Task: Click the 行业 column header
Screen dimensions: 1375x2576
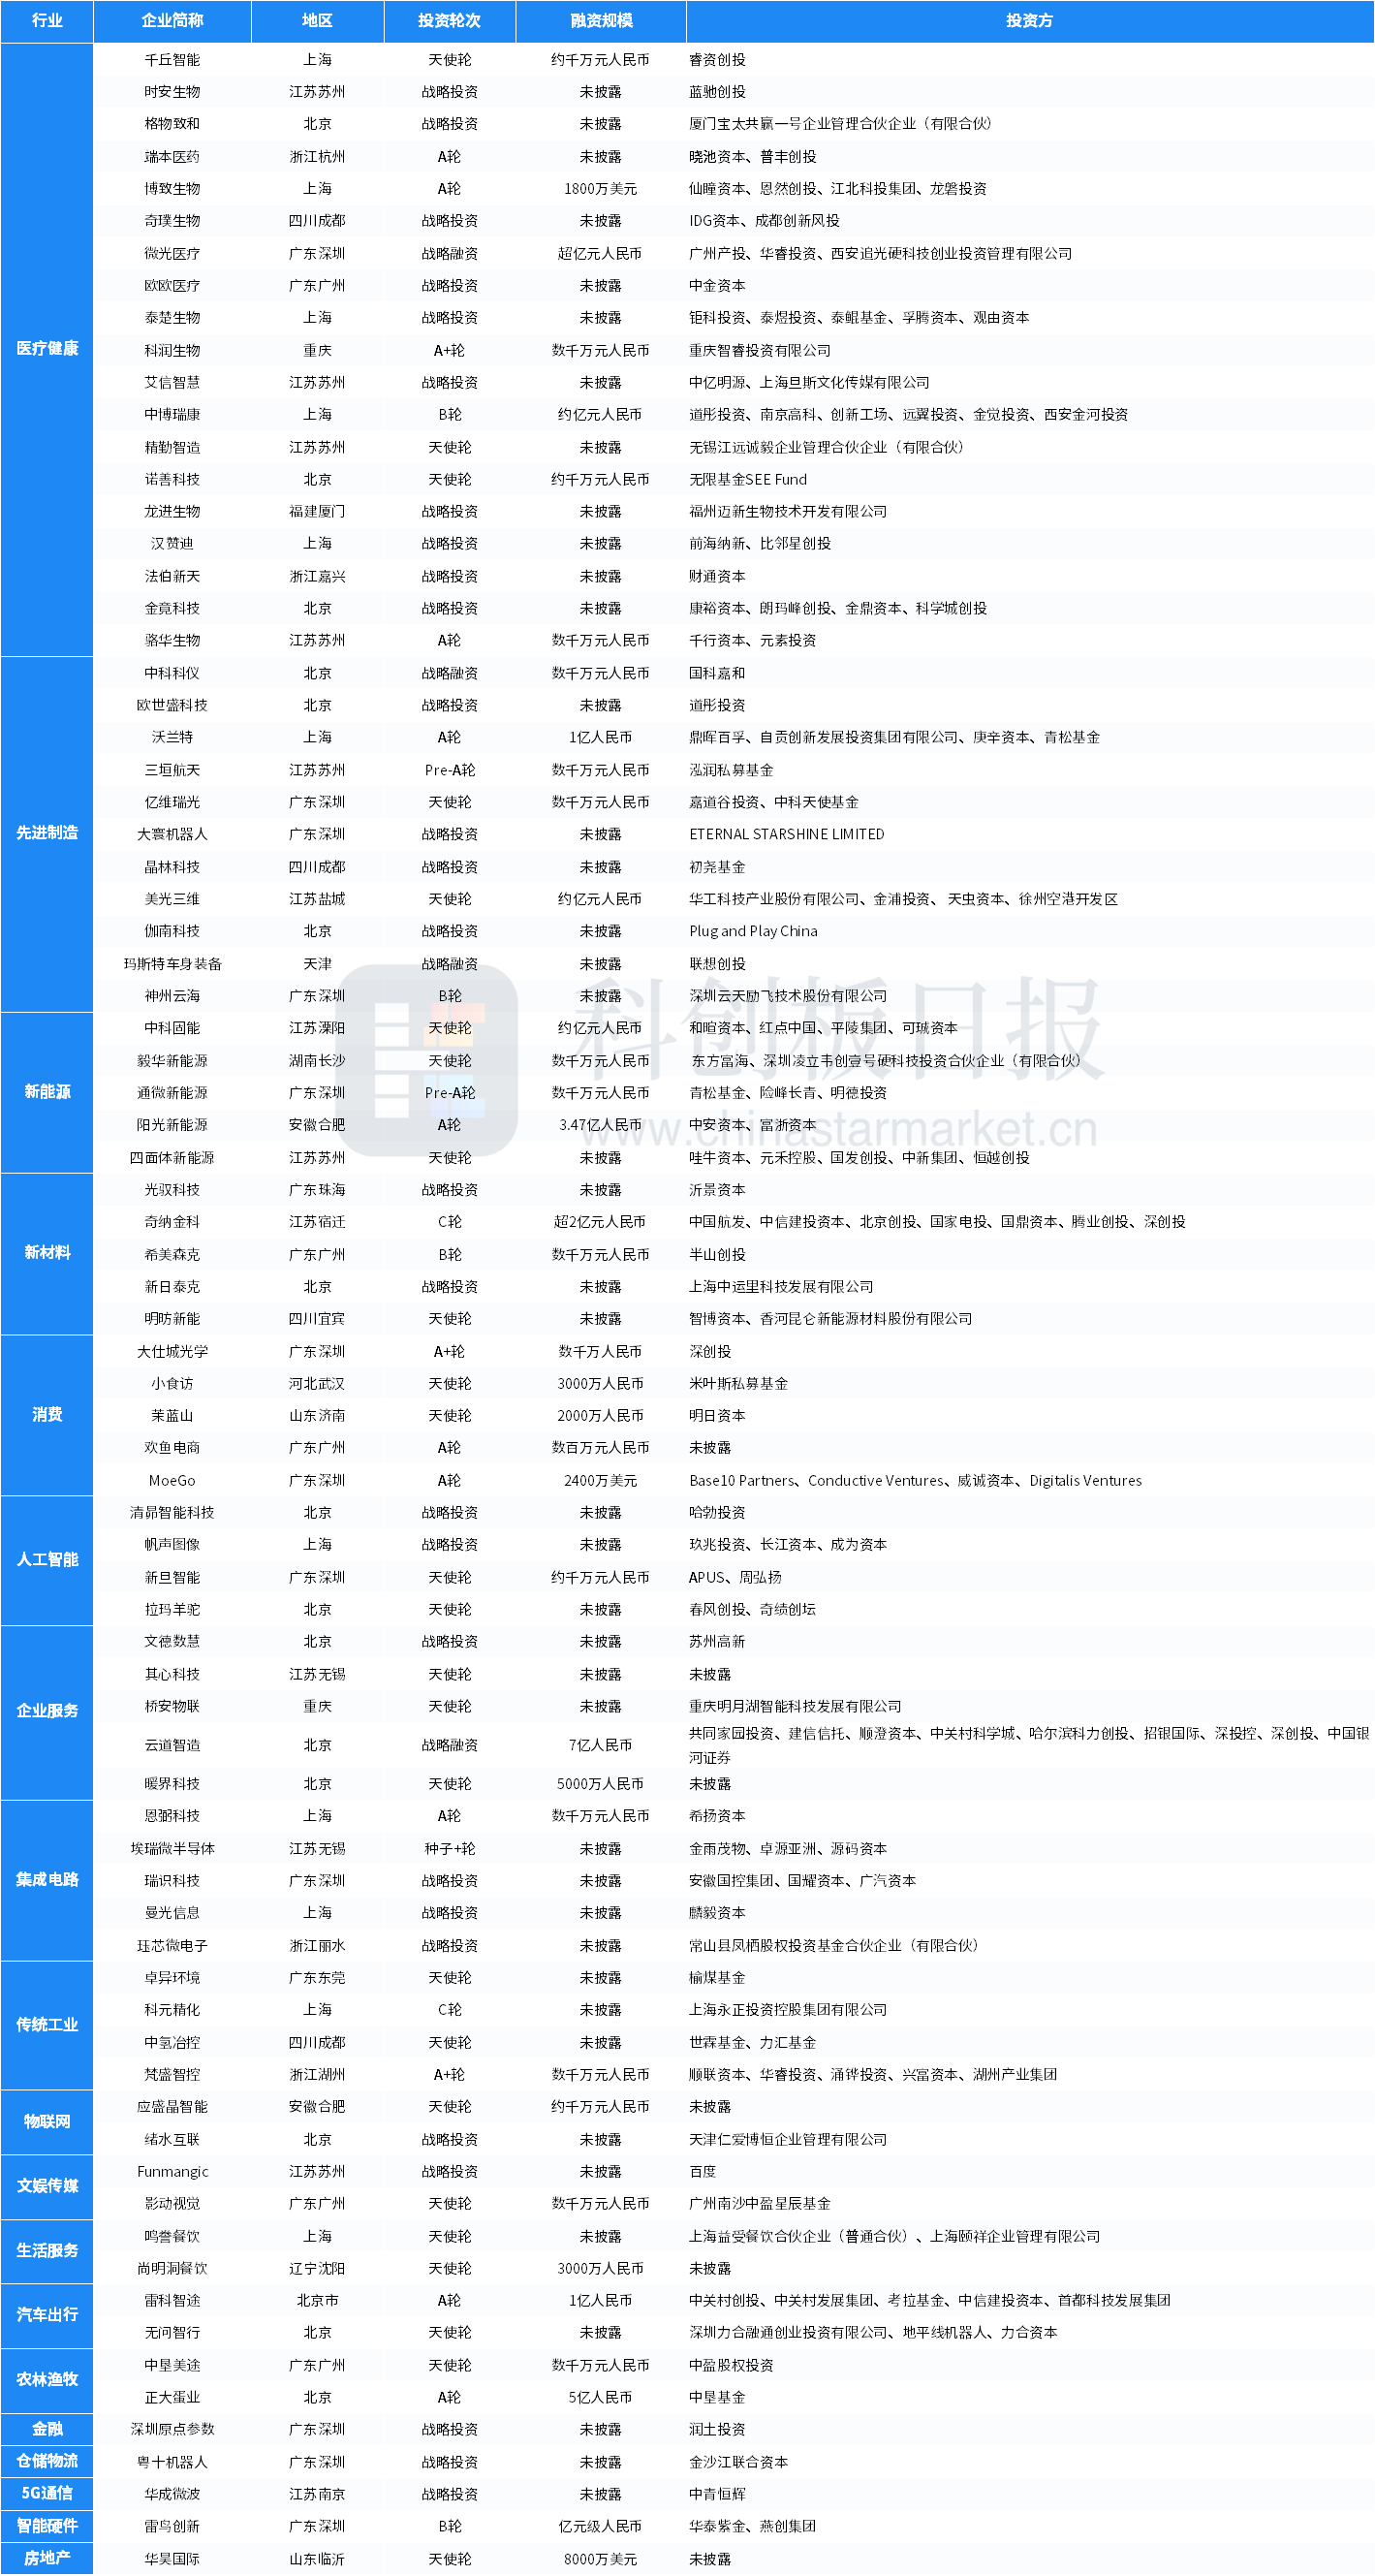Action: tap(47, 21)
